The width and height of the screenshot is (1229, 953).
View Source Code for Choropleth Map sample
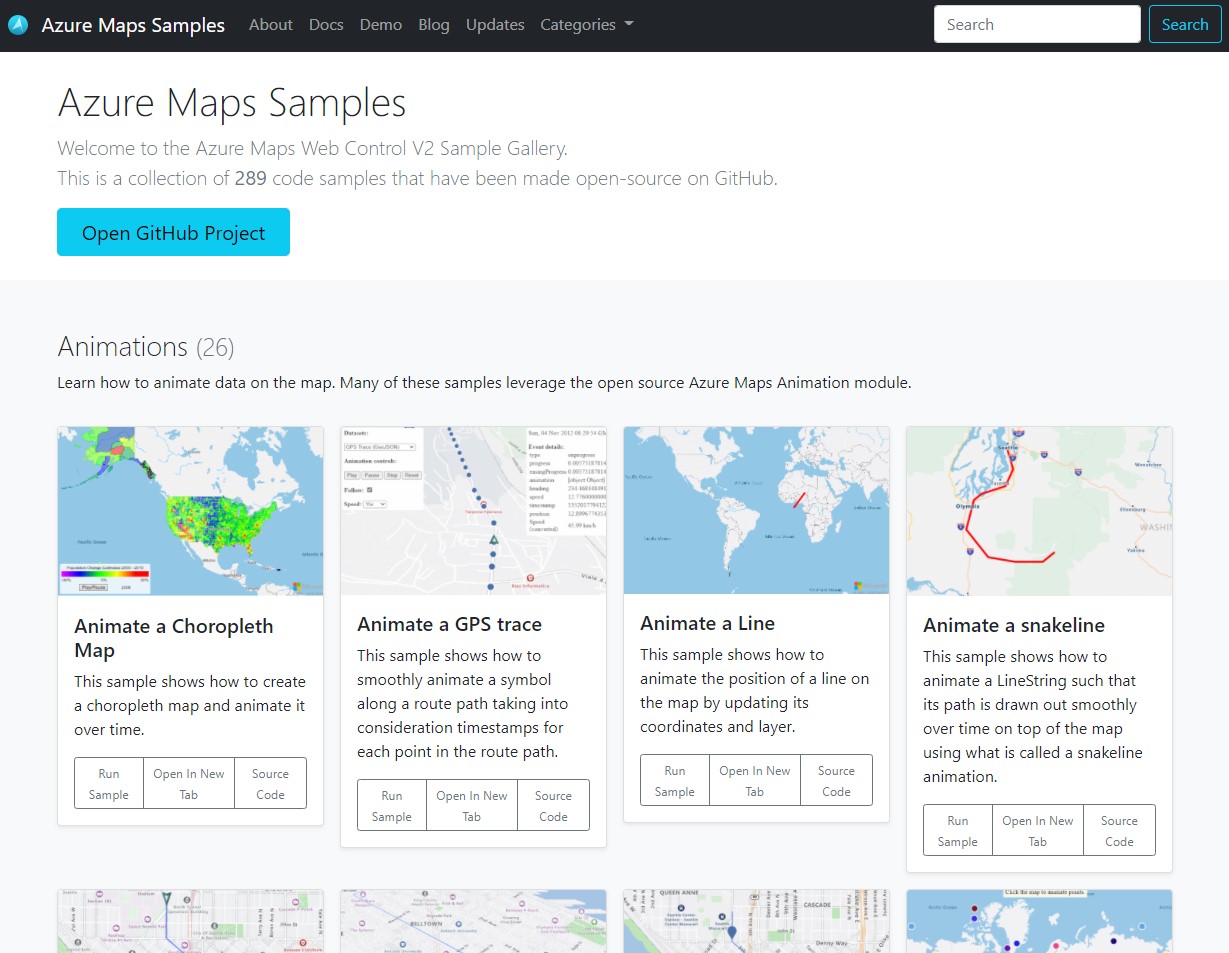coord(270,784)
